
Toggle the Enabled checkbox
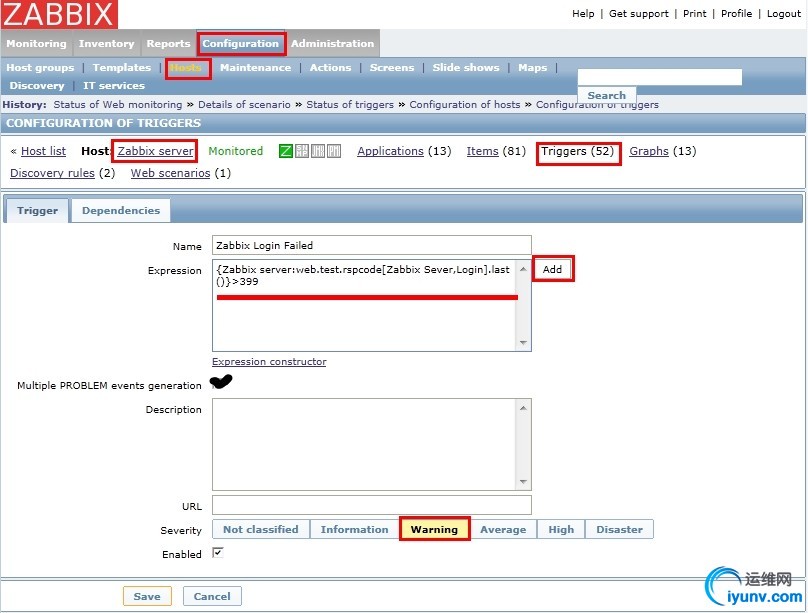218,553
